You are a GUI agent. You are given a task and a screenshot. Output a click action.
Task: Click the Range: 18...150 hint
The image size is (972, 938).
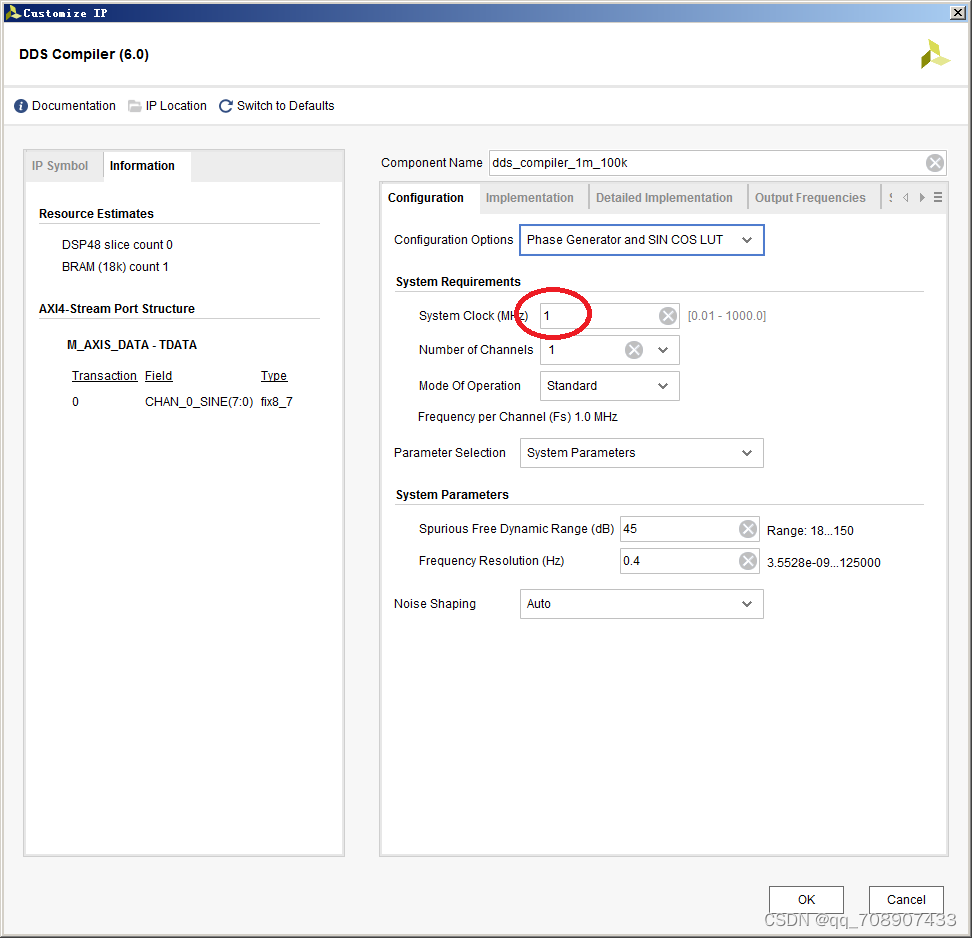click(x=810, y=531)
